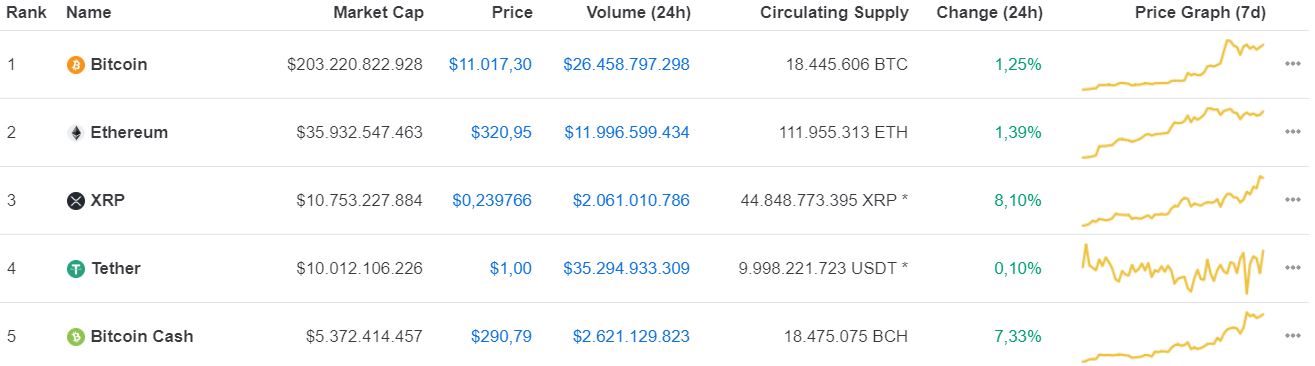Sort table by Market Cap column header
Screen dimensions: 1315x366
coord(378,13)
